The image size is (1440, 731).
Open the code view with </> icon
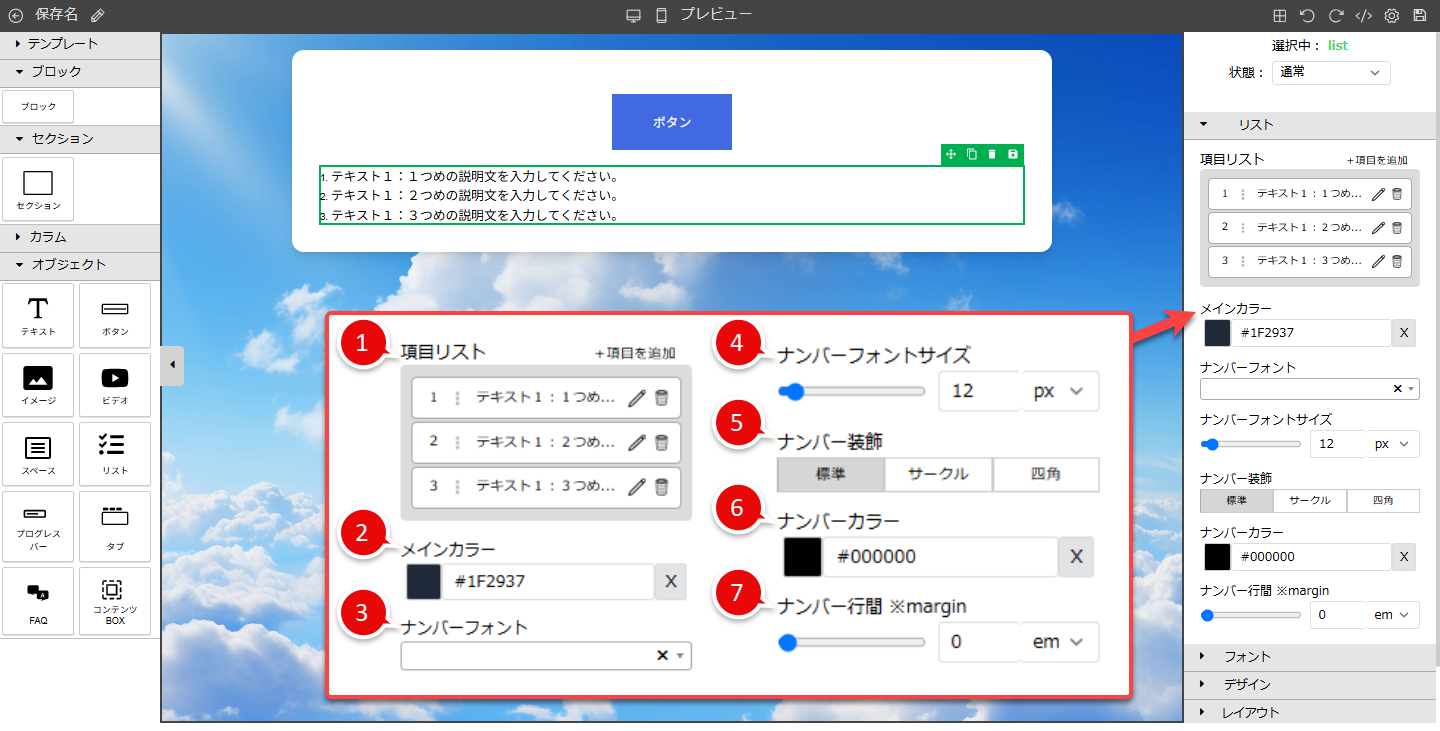pyautogui.click(x=1364, y=15)
